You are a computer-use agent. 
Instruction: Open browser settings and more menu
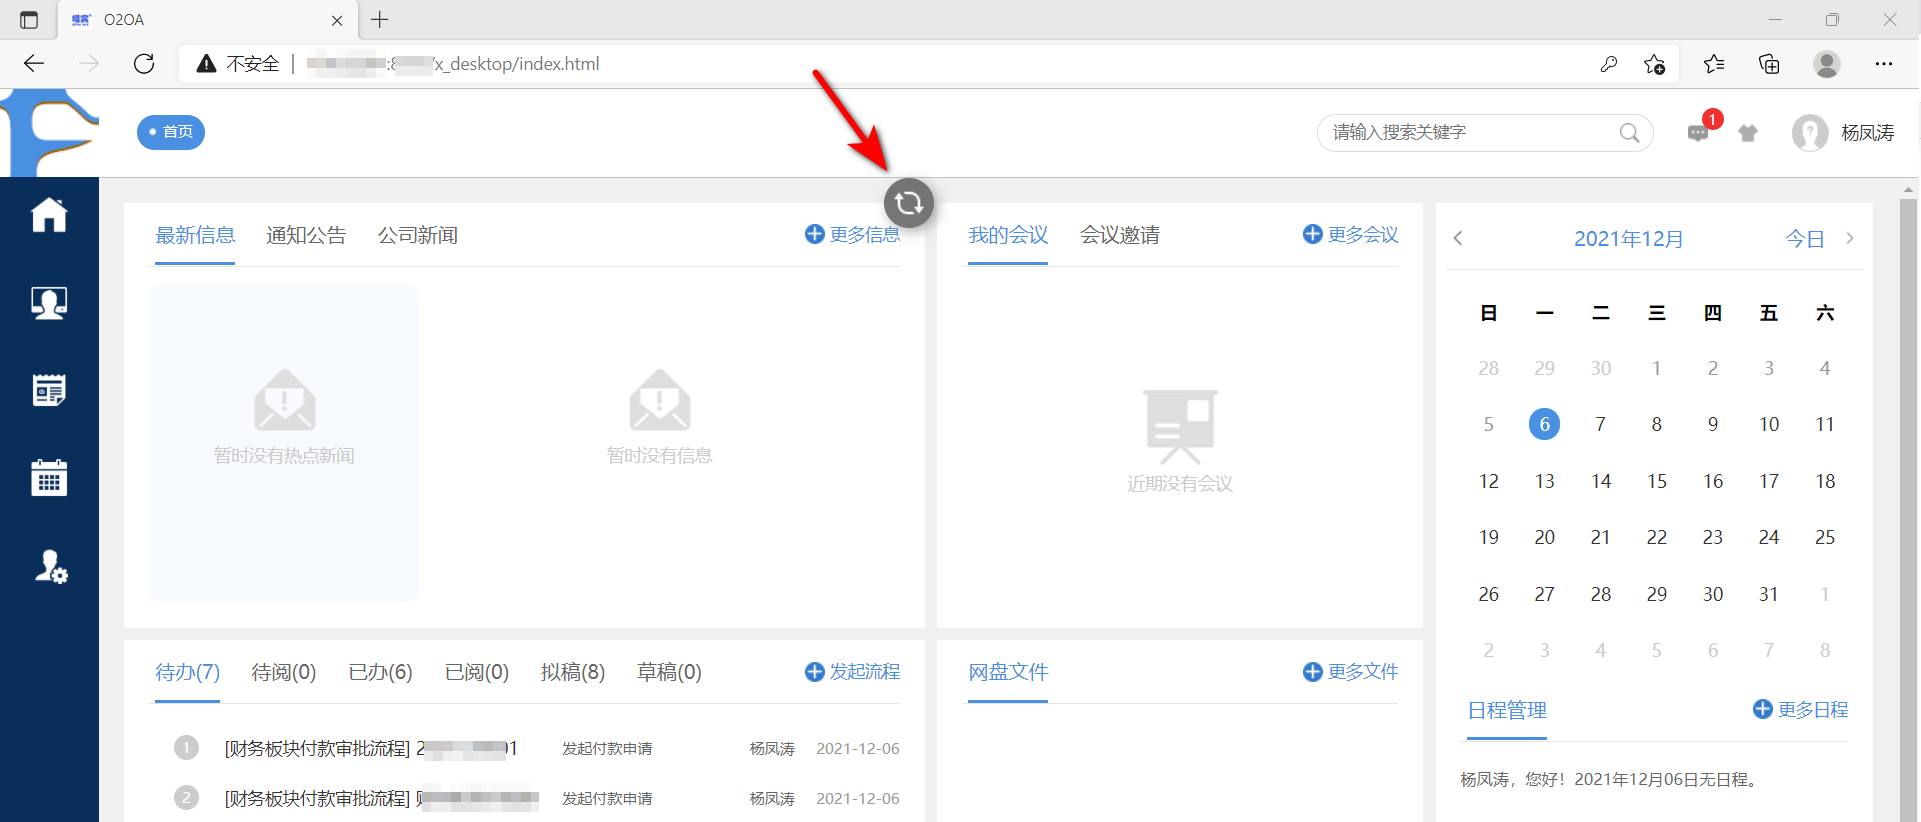pos(1884,64)
